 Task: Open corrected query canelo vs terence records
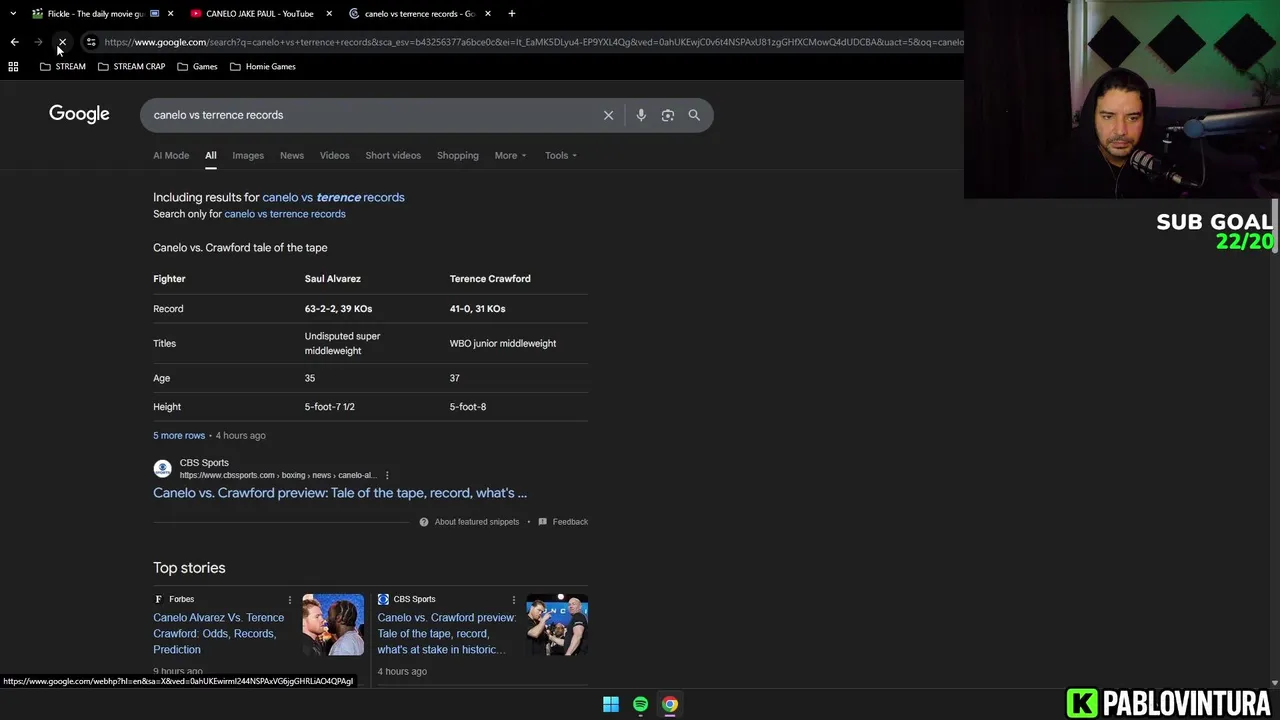333,198
